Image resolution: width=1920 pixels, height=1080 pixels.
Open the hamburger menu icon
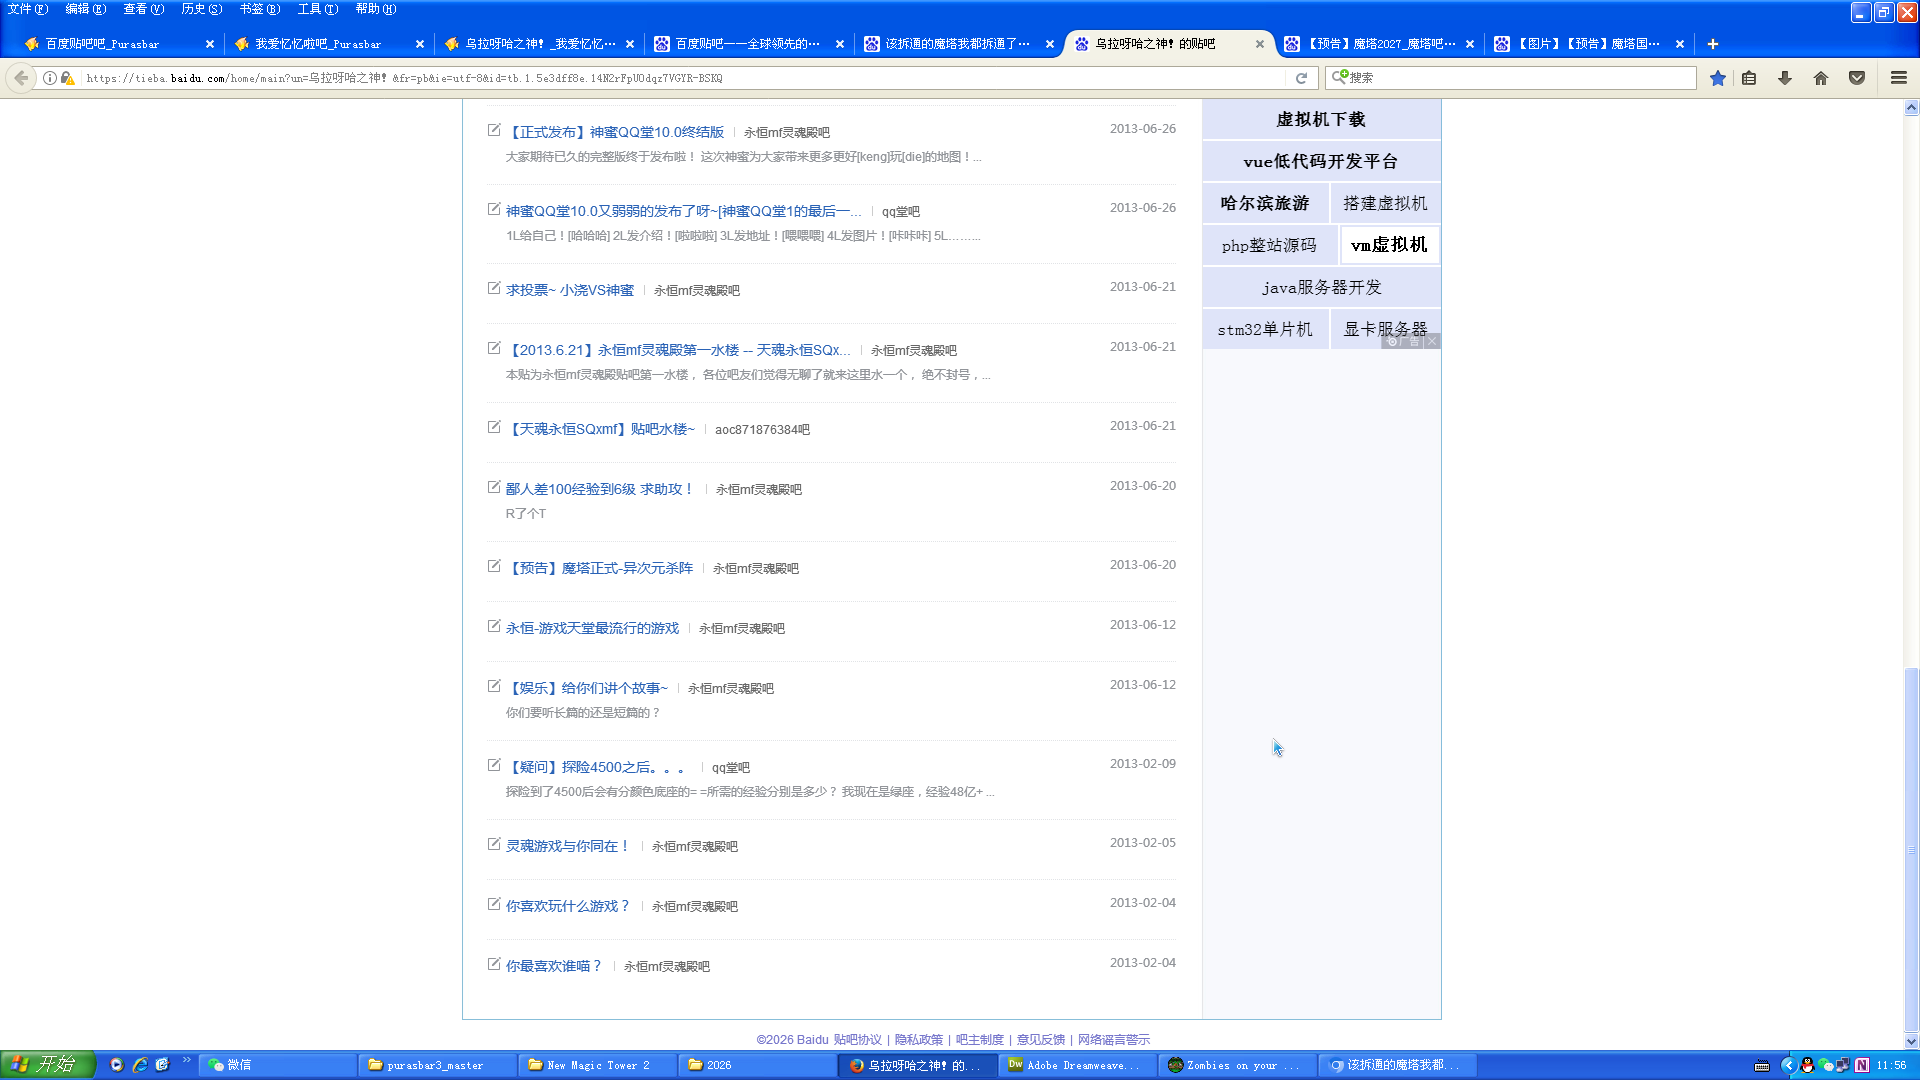pos(1899,78)
